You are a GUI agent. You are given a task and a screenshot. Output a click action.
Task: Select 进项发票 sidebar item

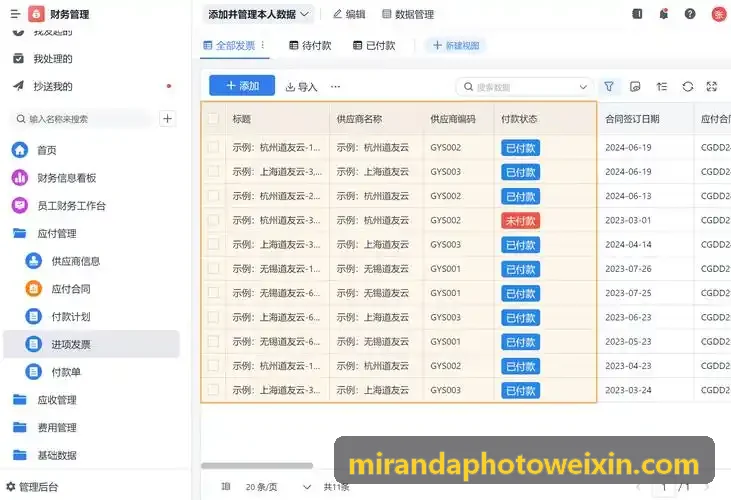coord(91,344)
